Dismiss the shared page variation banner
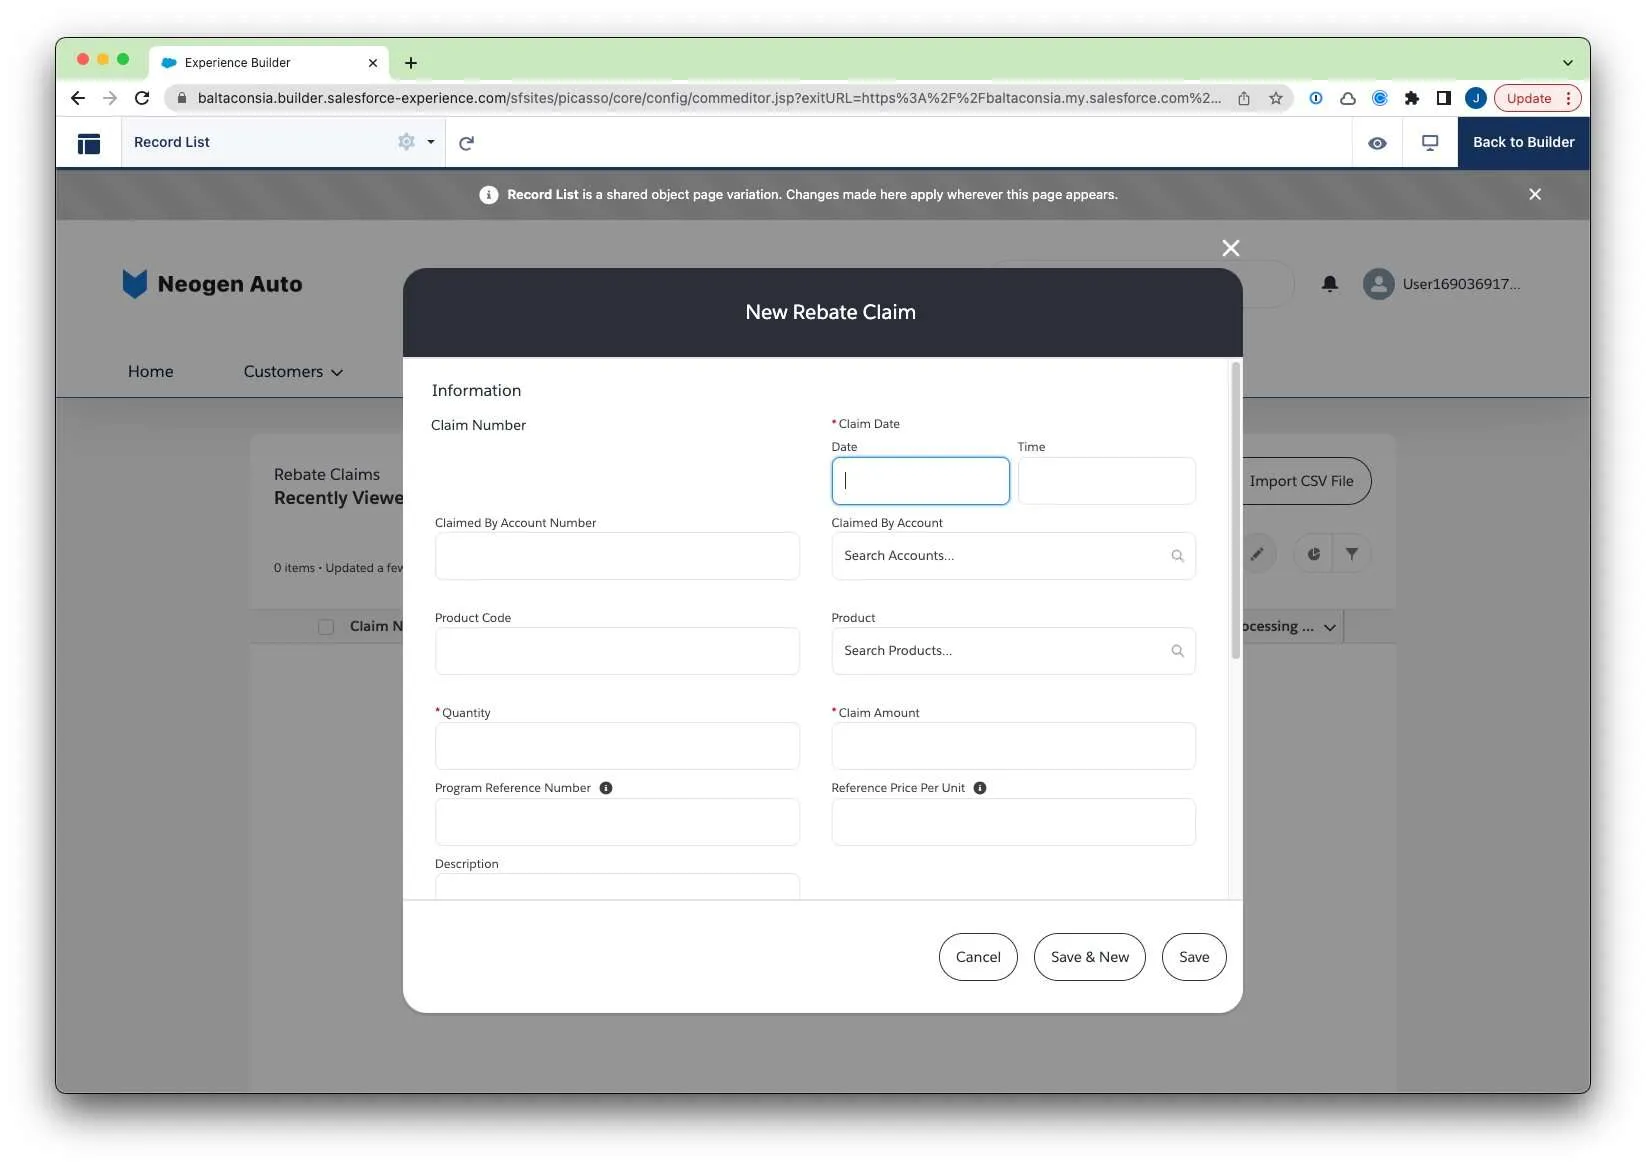 (x=1534, y=194)
